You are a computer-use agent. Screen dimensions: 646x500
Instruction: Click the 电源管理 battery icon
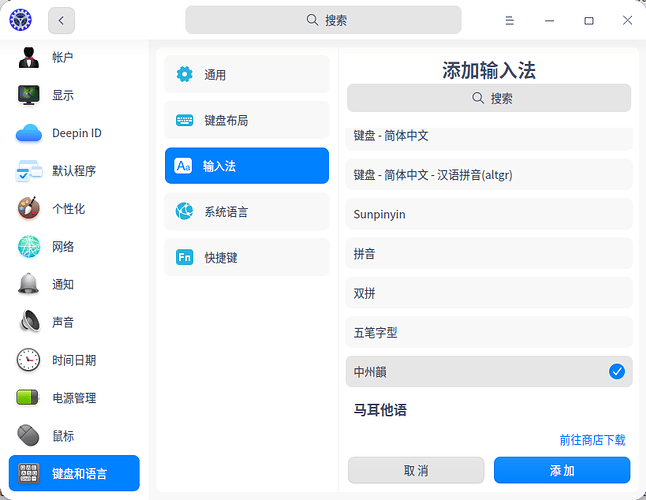[x=27, y=398]
